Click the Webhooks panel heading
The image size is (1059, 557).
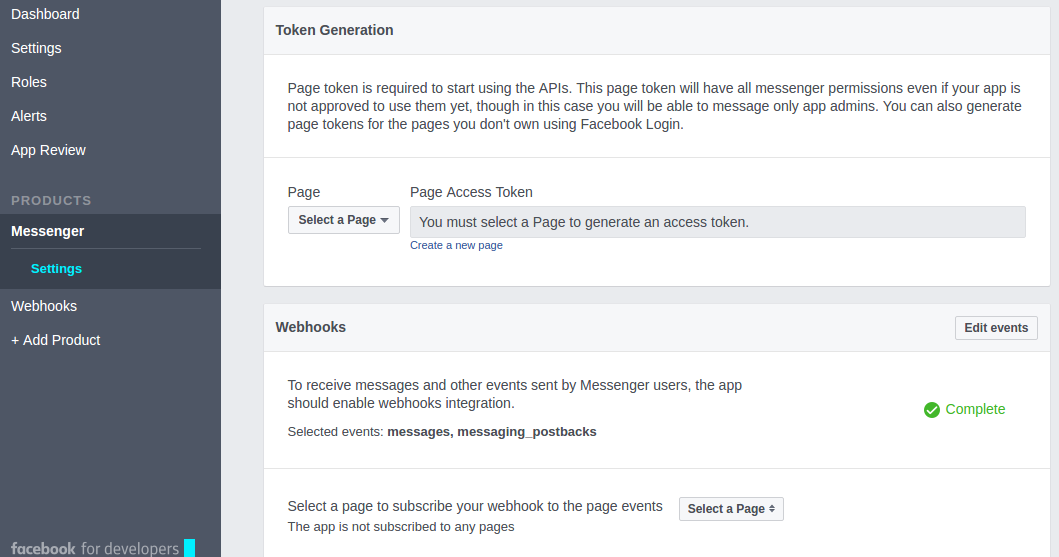[x=311, y=327]
